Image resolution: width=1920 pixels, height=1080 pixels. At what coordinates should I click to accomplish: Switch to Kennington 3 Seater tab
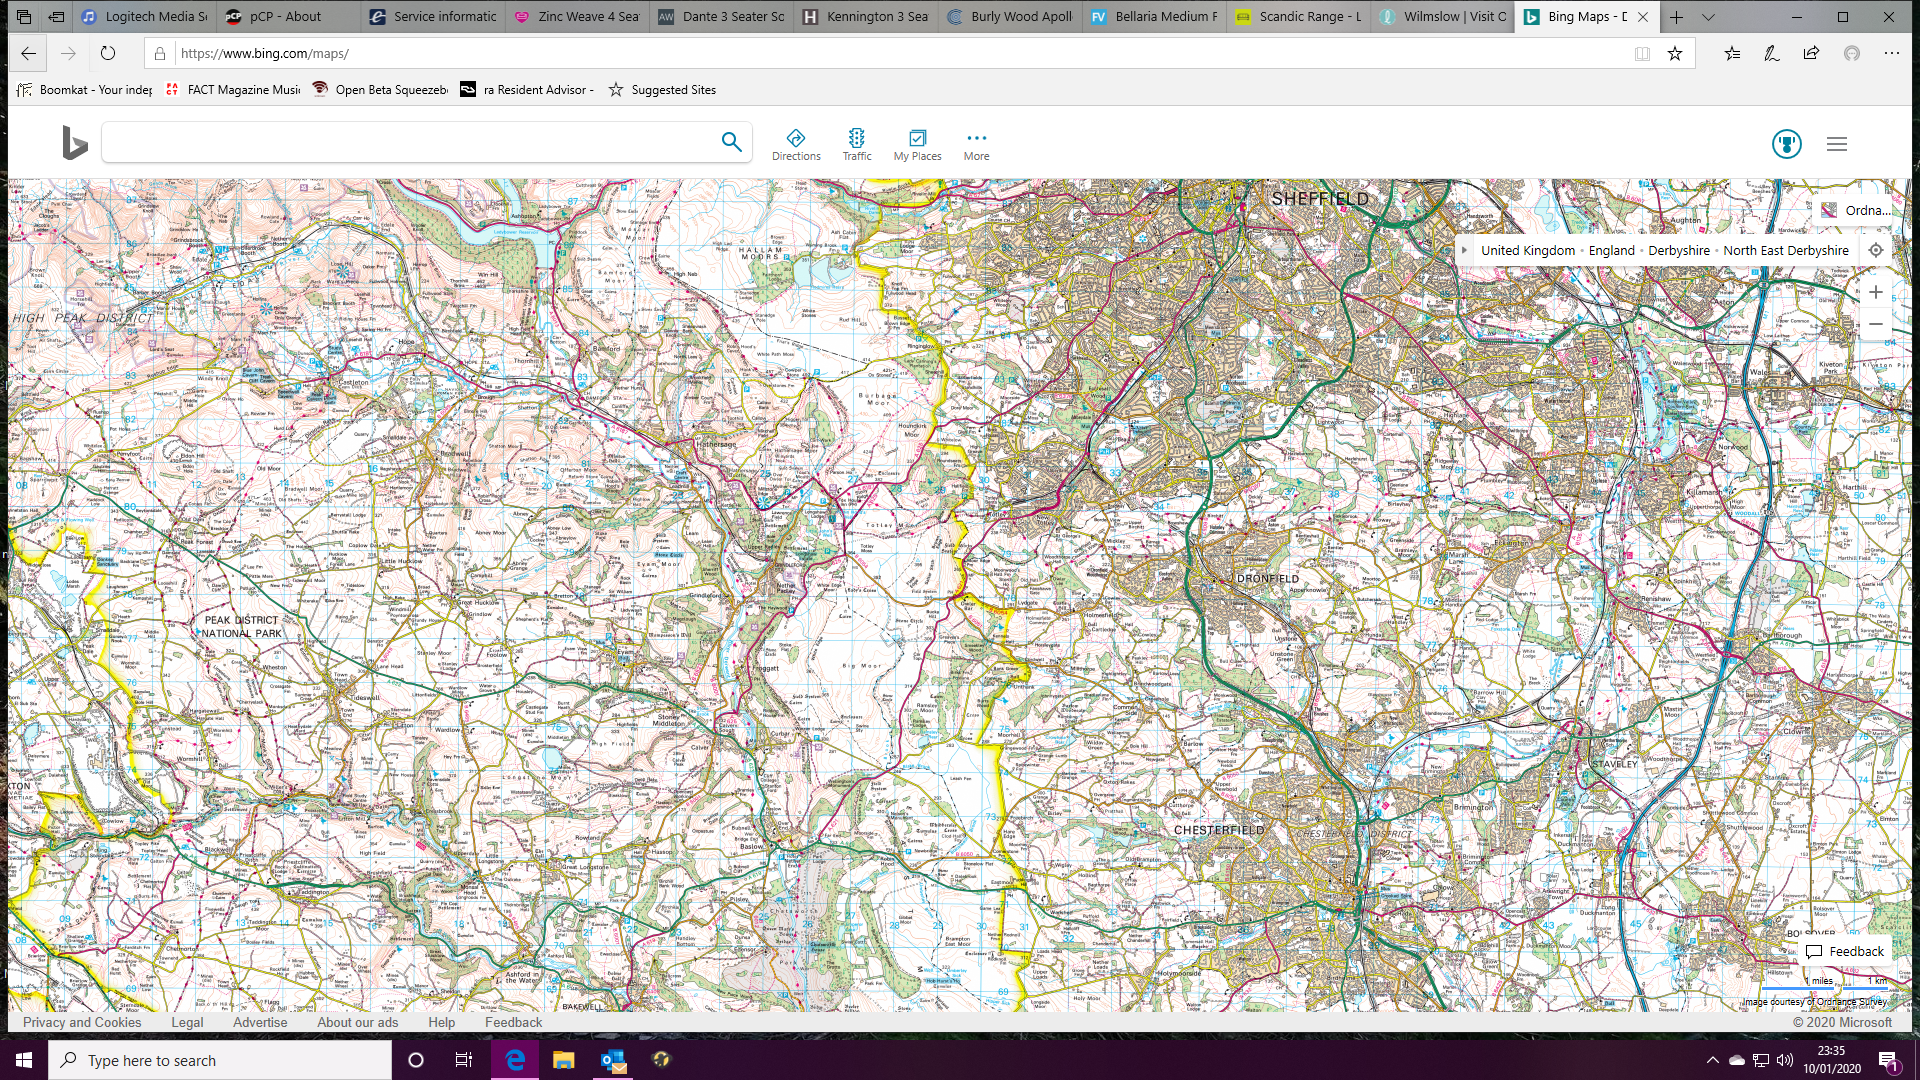tap(865, 17)
